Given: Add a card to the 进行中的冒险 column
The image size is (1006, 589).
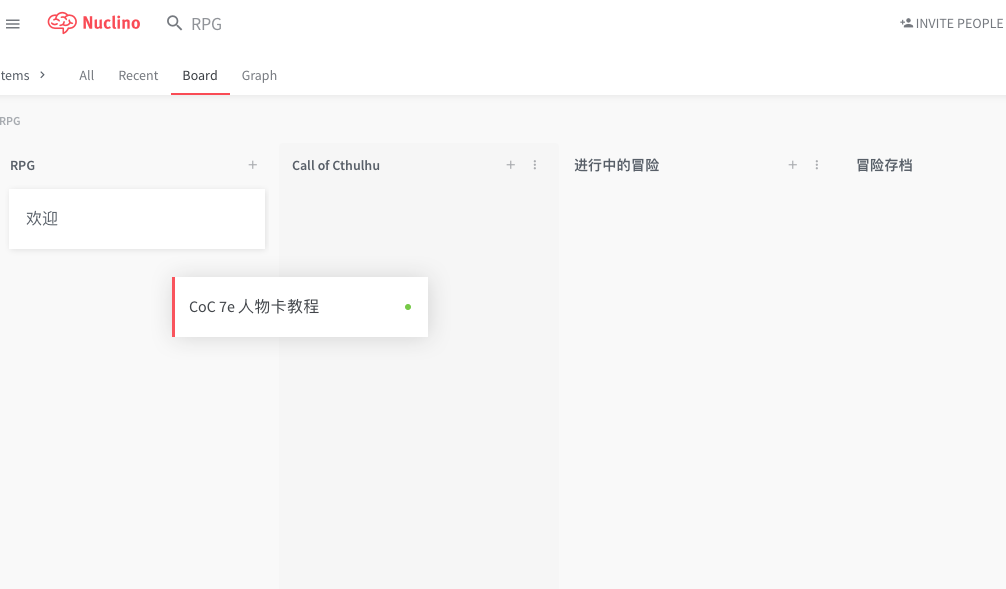Looking at the screenshot, I should click(792, 165).
